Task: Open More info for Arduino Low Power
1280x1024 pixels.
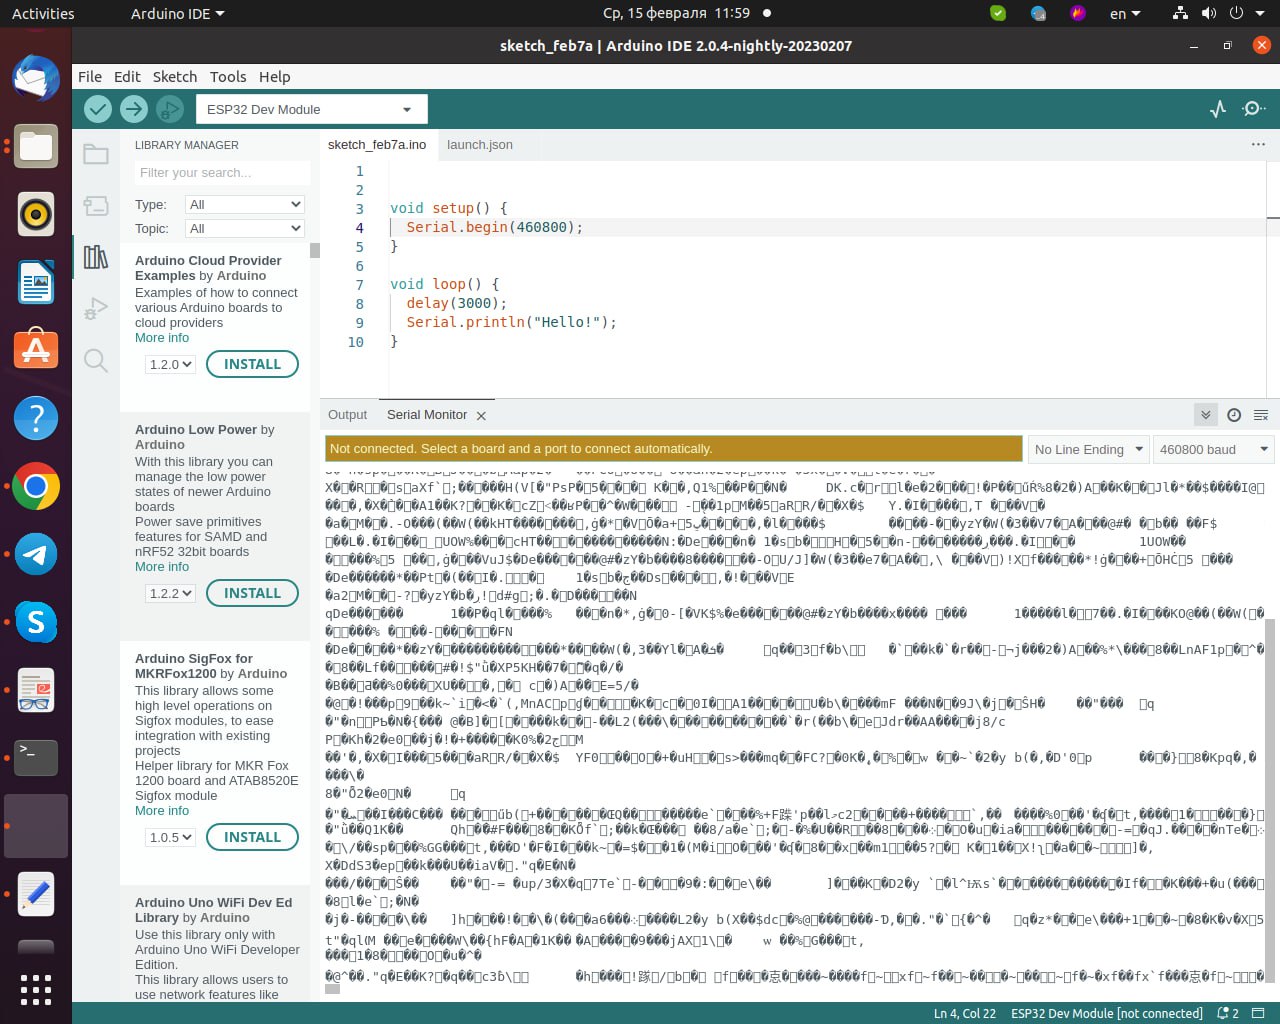Action: 162,567
